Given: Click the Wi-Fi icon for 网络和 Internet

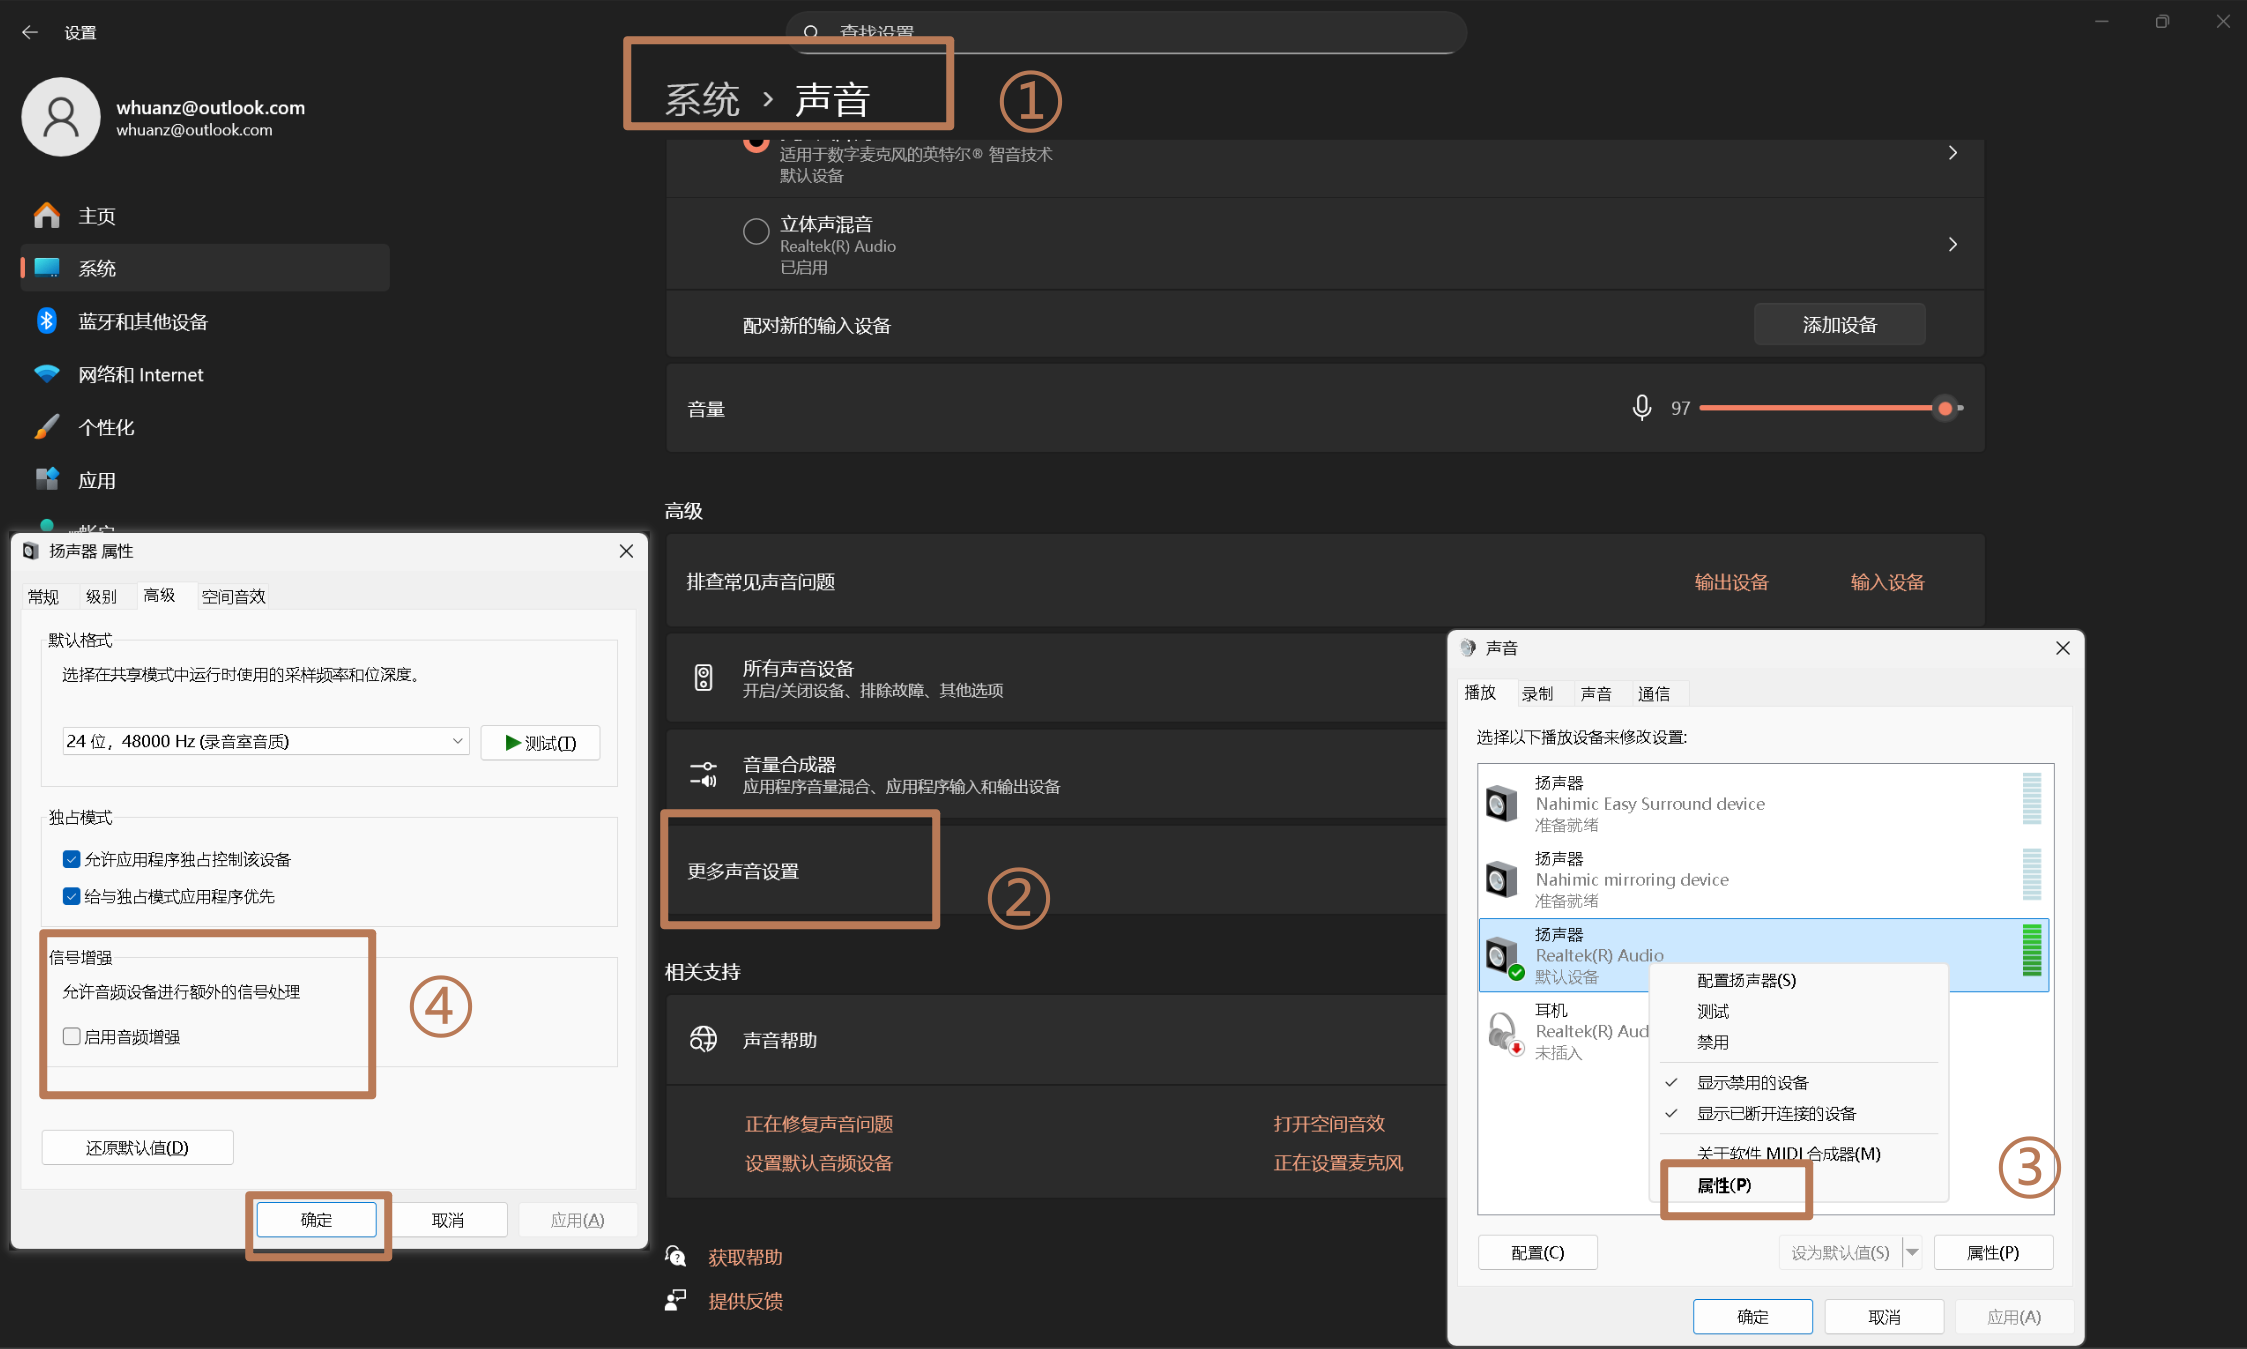Looking at the screenshot, I should (x=46, y=374).
